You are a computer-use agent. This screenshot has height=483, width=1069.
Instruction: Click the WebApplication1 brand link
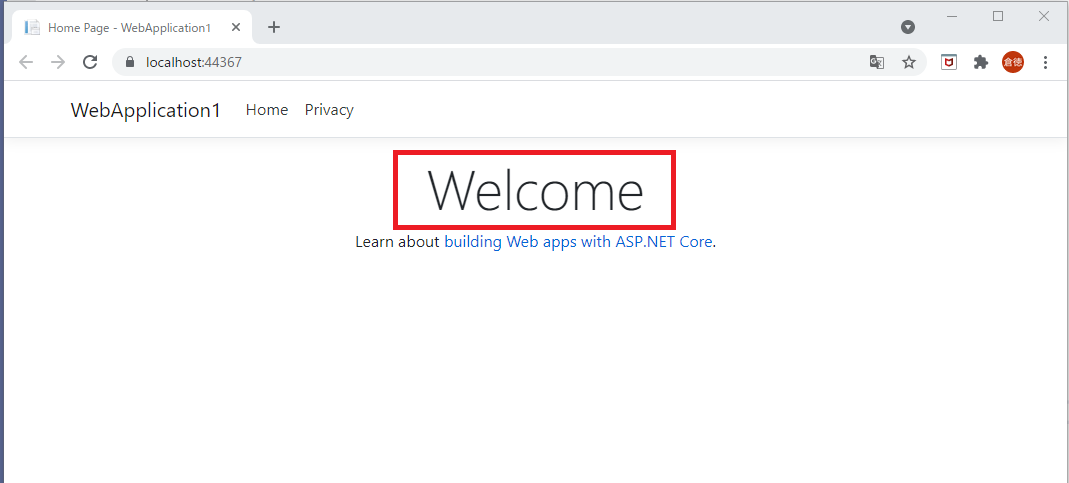(145, 110)
